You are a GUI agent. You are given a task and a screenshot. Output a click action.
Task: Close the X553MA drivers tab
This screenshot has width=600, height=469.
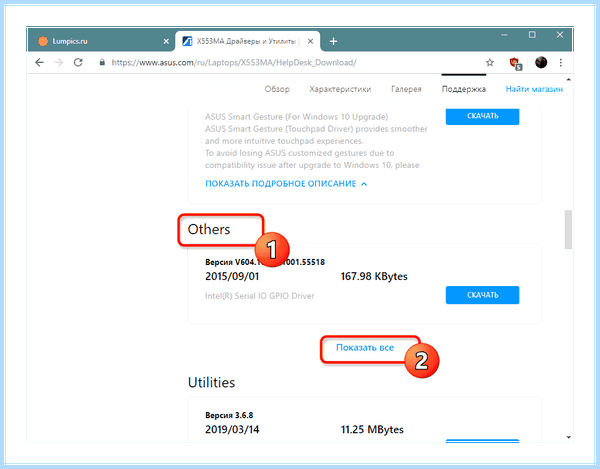[310, 41]
